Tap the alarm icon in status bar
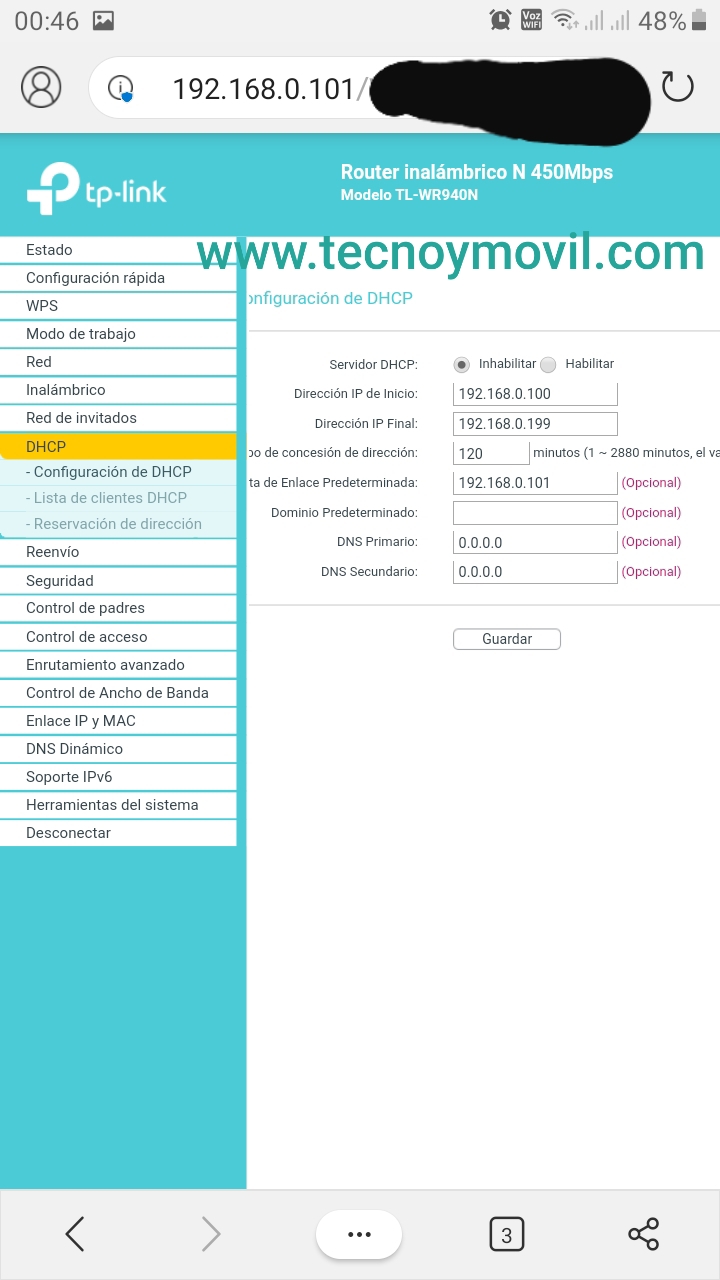 [500, 20]
